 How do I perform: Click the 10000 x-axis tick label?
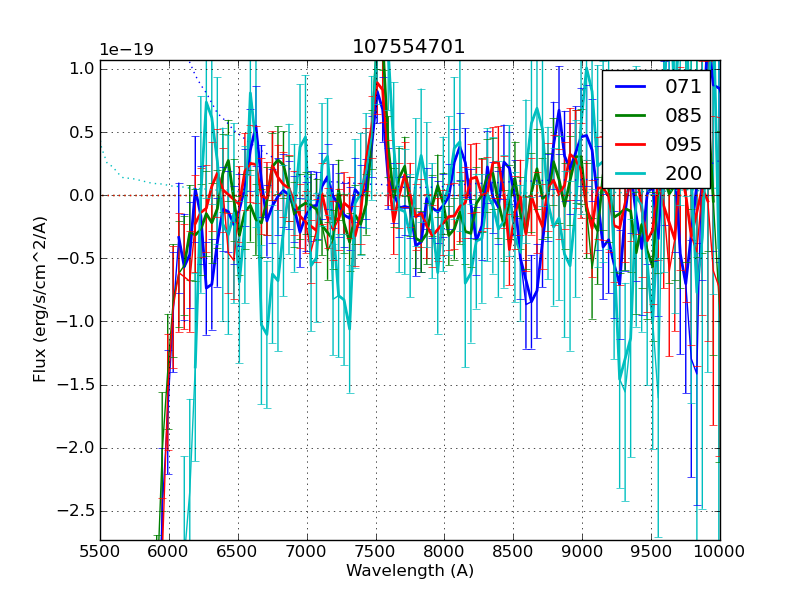click(x=720, y=551)
